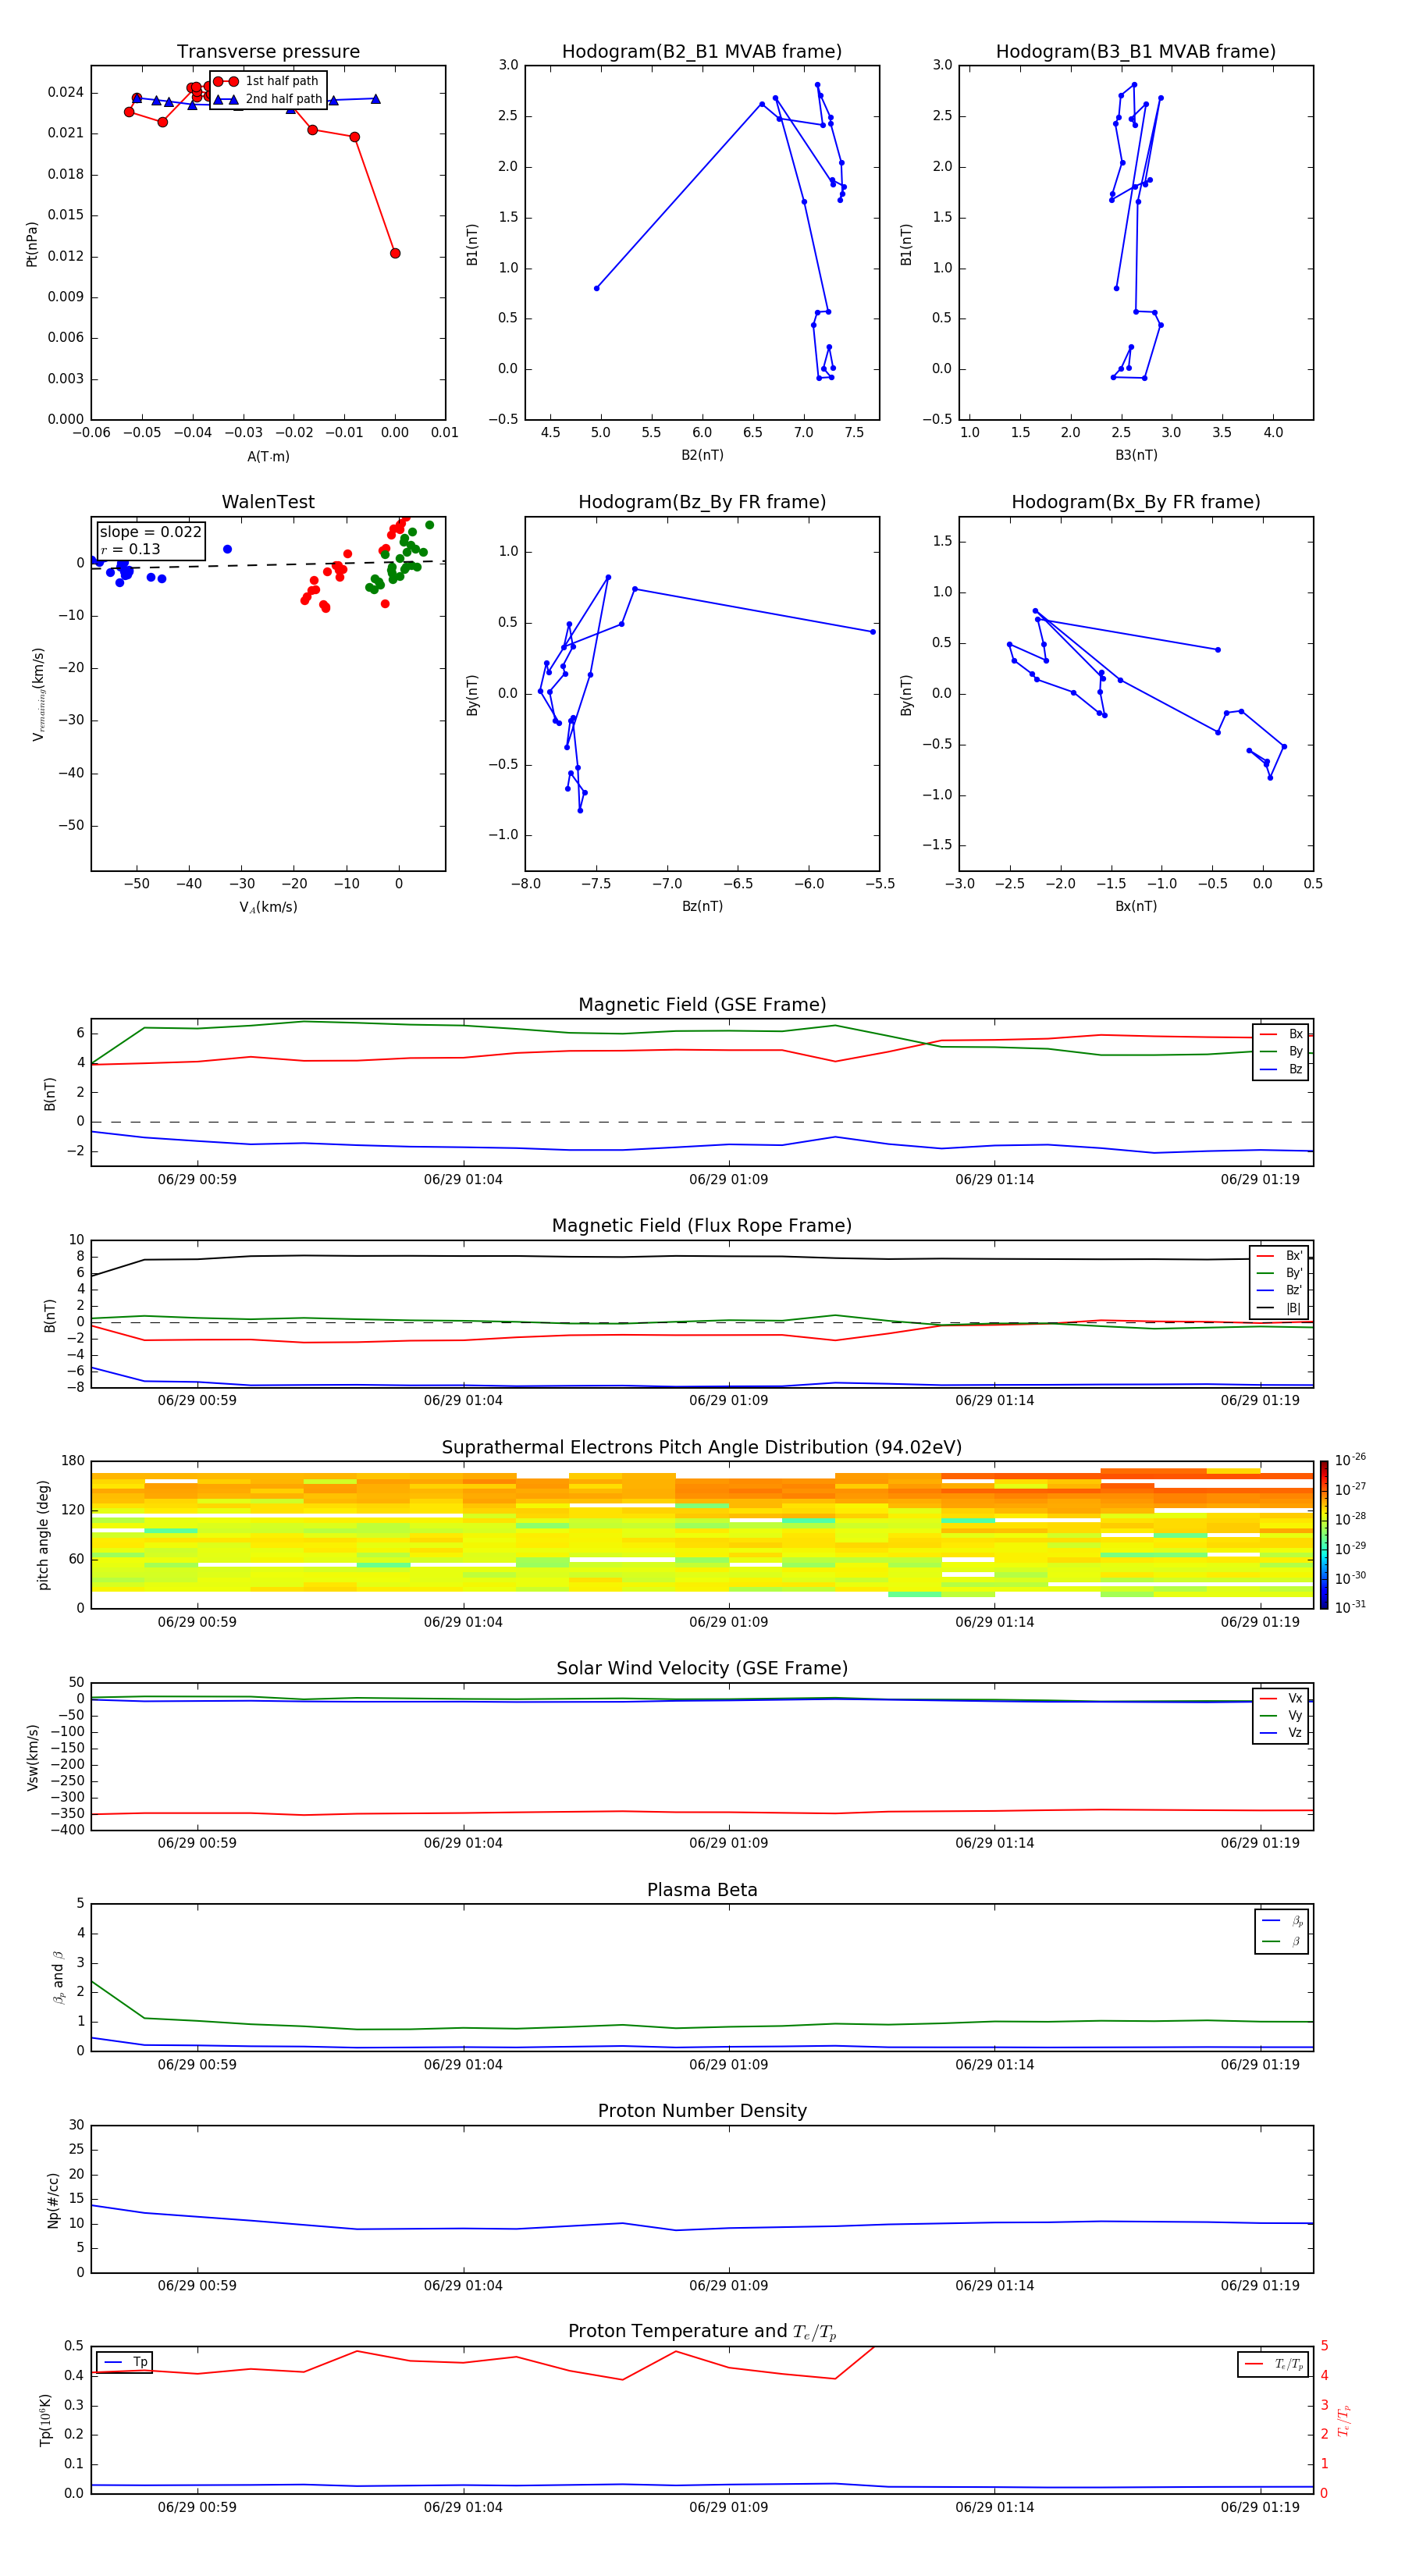1405x2576 pixels.
Task: Click the isolated point near B2=5.0 in B2_B1 hodogram
Action: (x=596, y=288)
